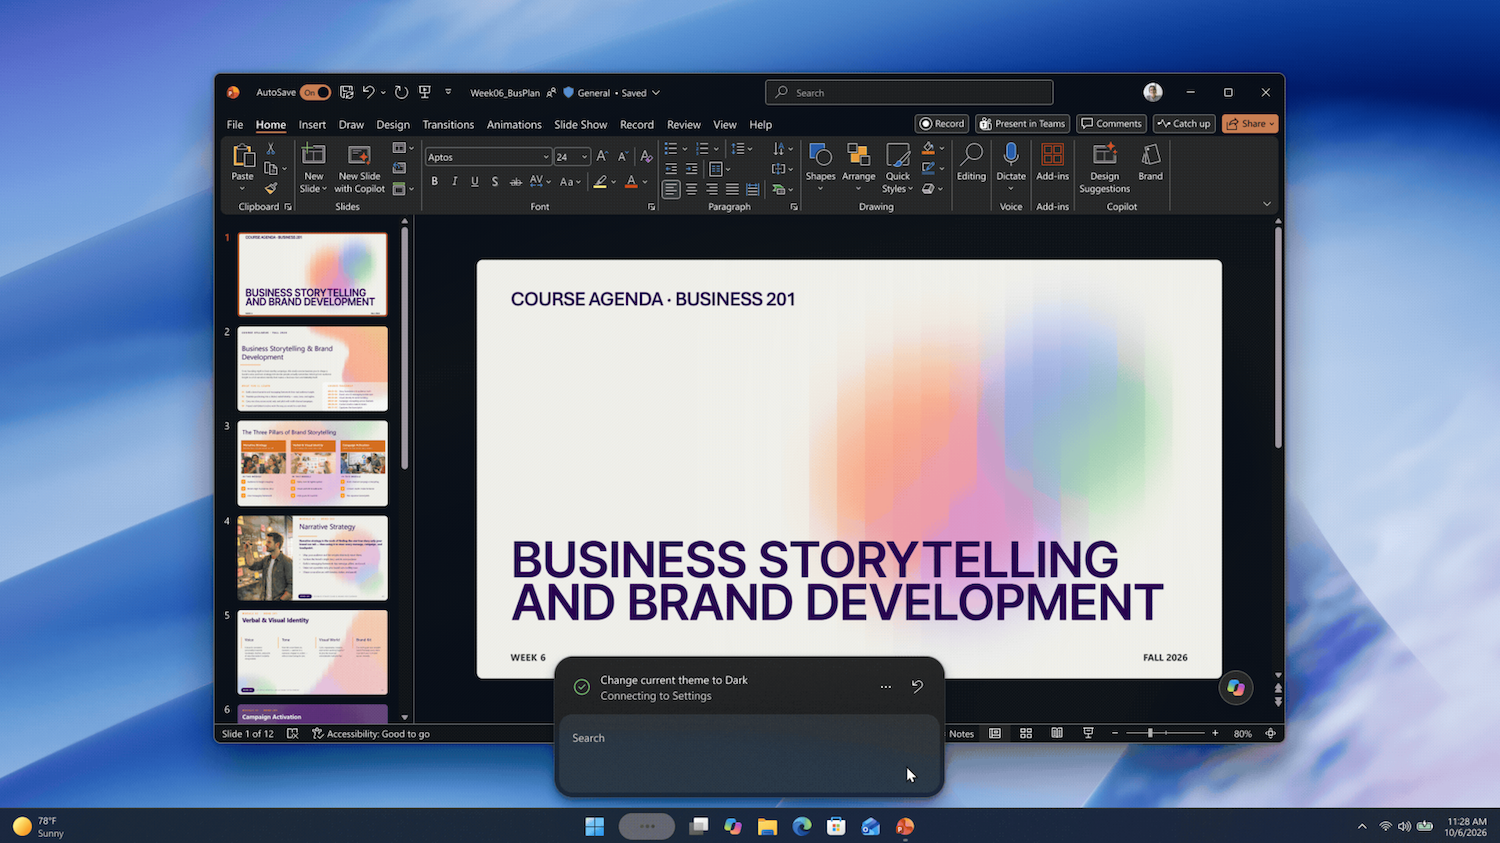This screenshot has height=843, width=1500.
Task: Adjust the zoom slider handle
Action: pyautogui.click(x=1150, y=733)
